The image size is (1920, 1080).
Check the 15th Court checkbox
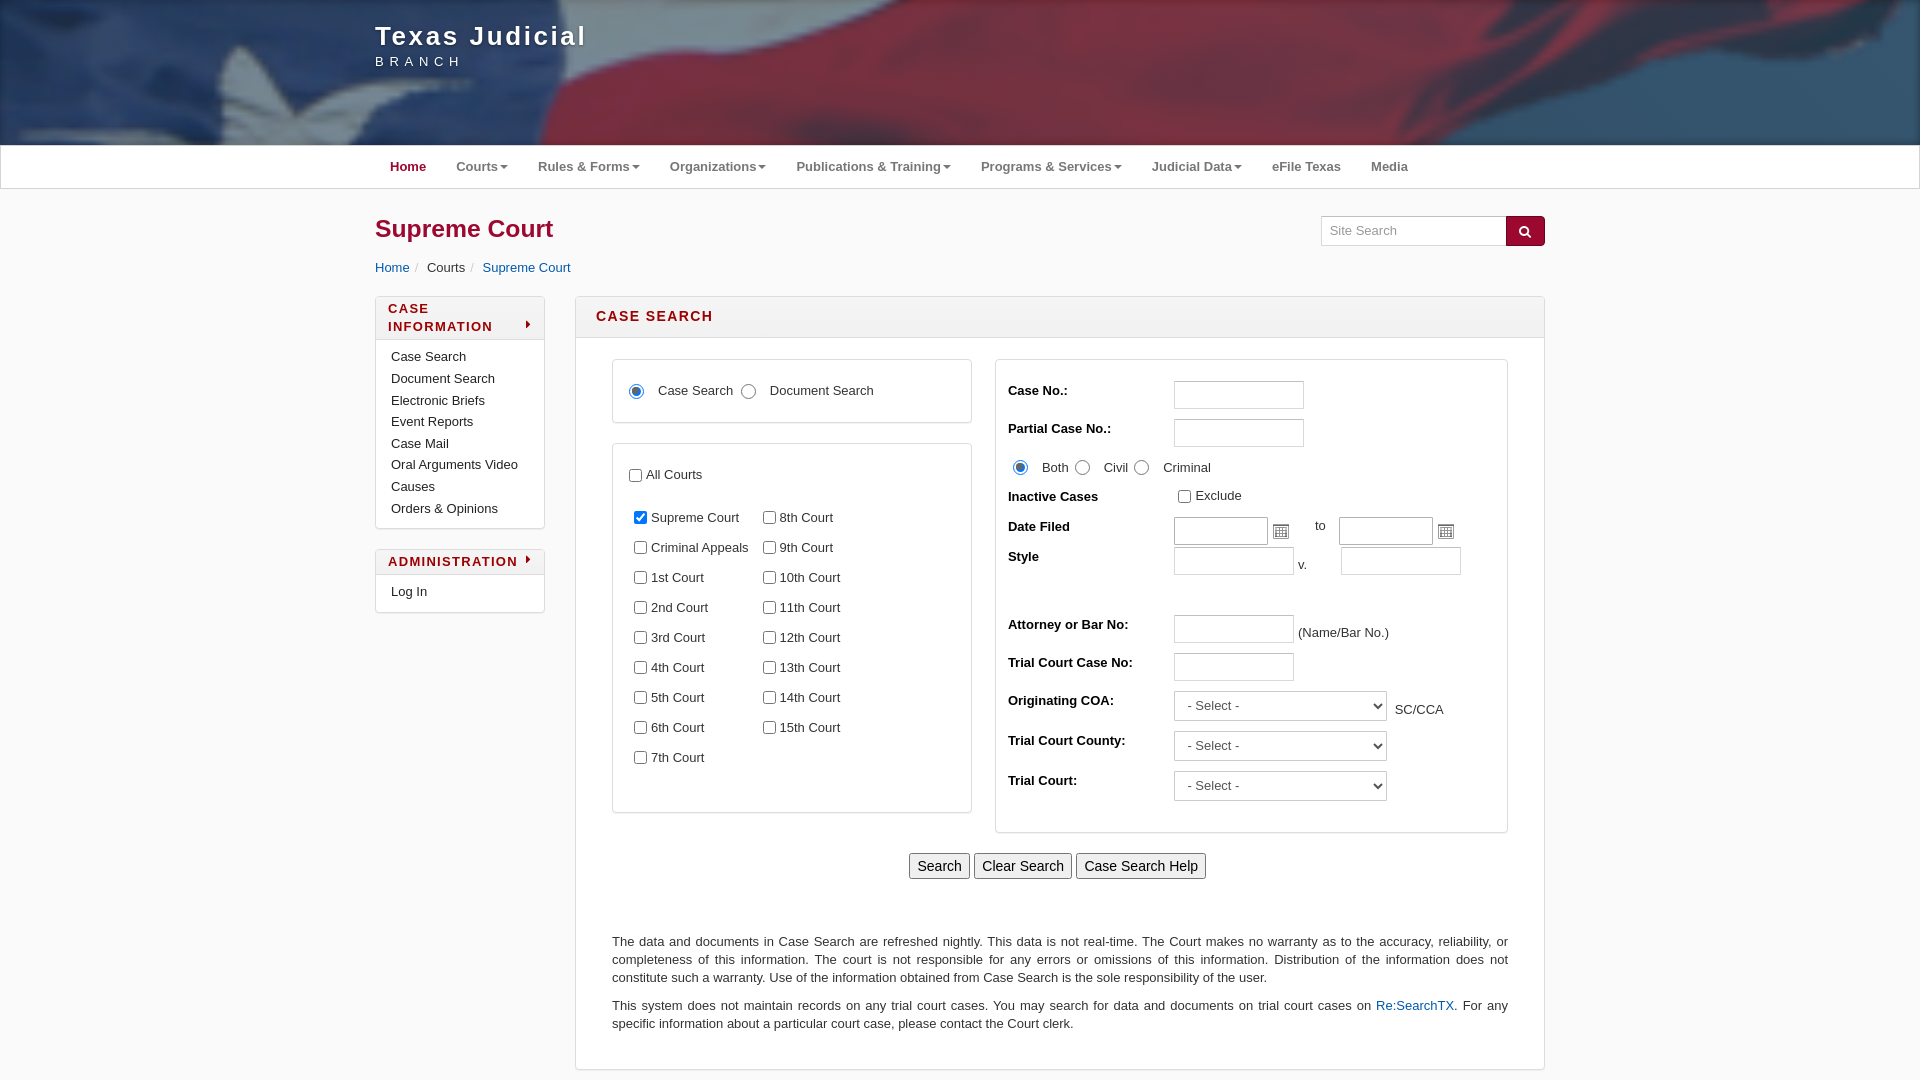[x=769, y=728]
